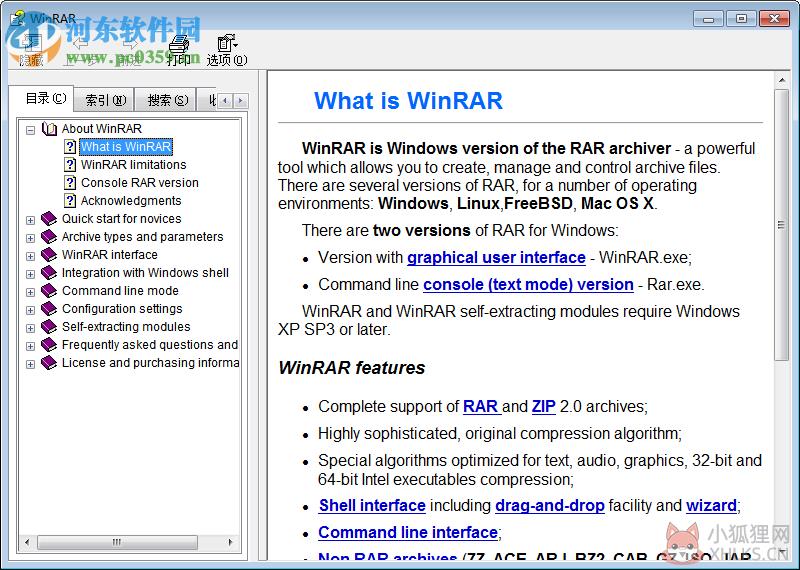
Task: Click the tree pane's scroll-right arrow
Action: click(230, 541)
